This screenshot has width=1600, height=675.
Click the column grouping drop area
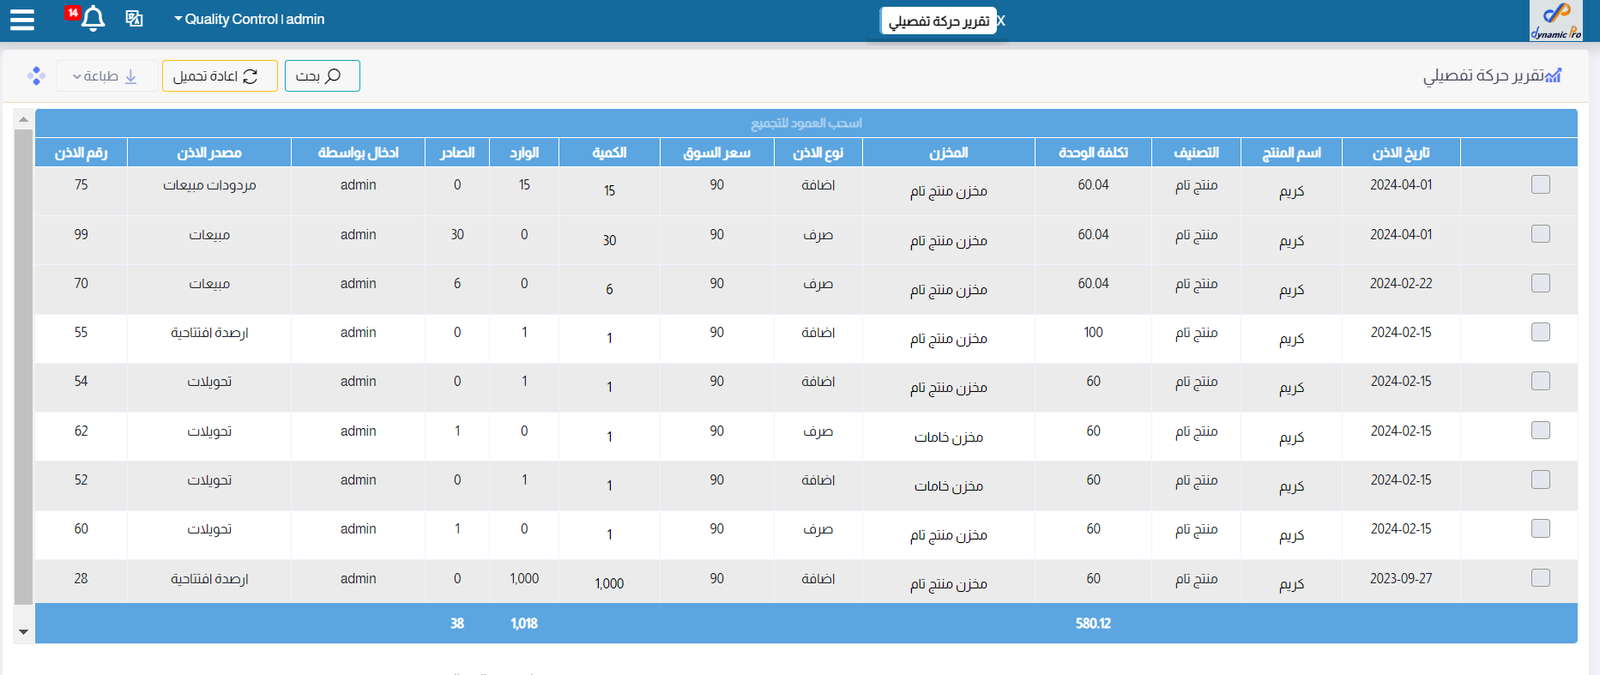[806, 123]
